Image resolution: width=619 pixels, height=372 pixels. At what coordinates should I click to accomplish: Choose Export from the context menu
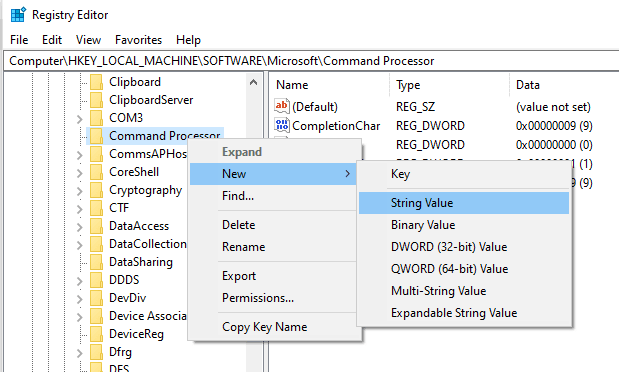(x=274, y=276)
